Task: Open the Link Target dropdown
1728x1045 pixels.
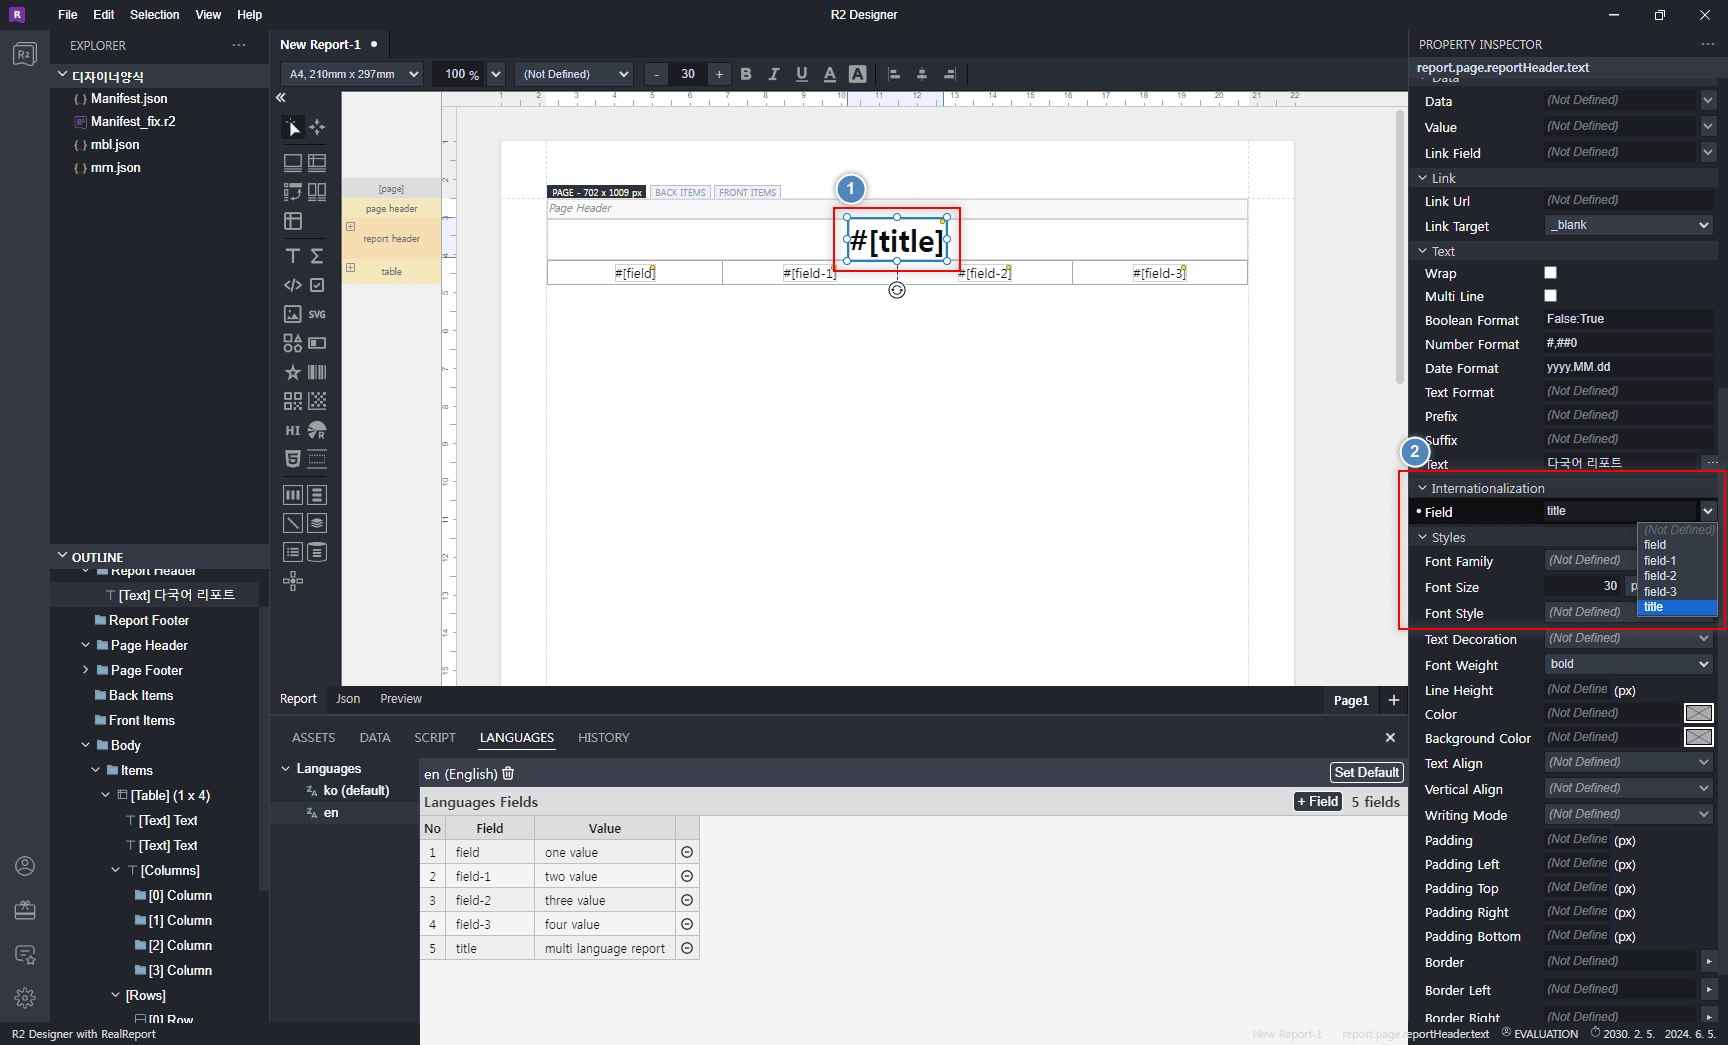Action: pos(1629,225)
